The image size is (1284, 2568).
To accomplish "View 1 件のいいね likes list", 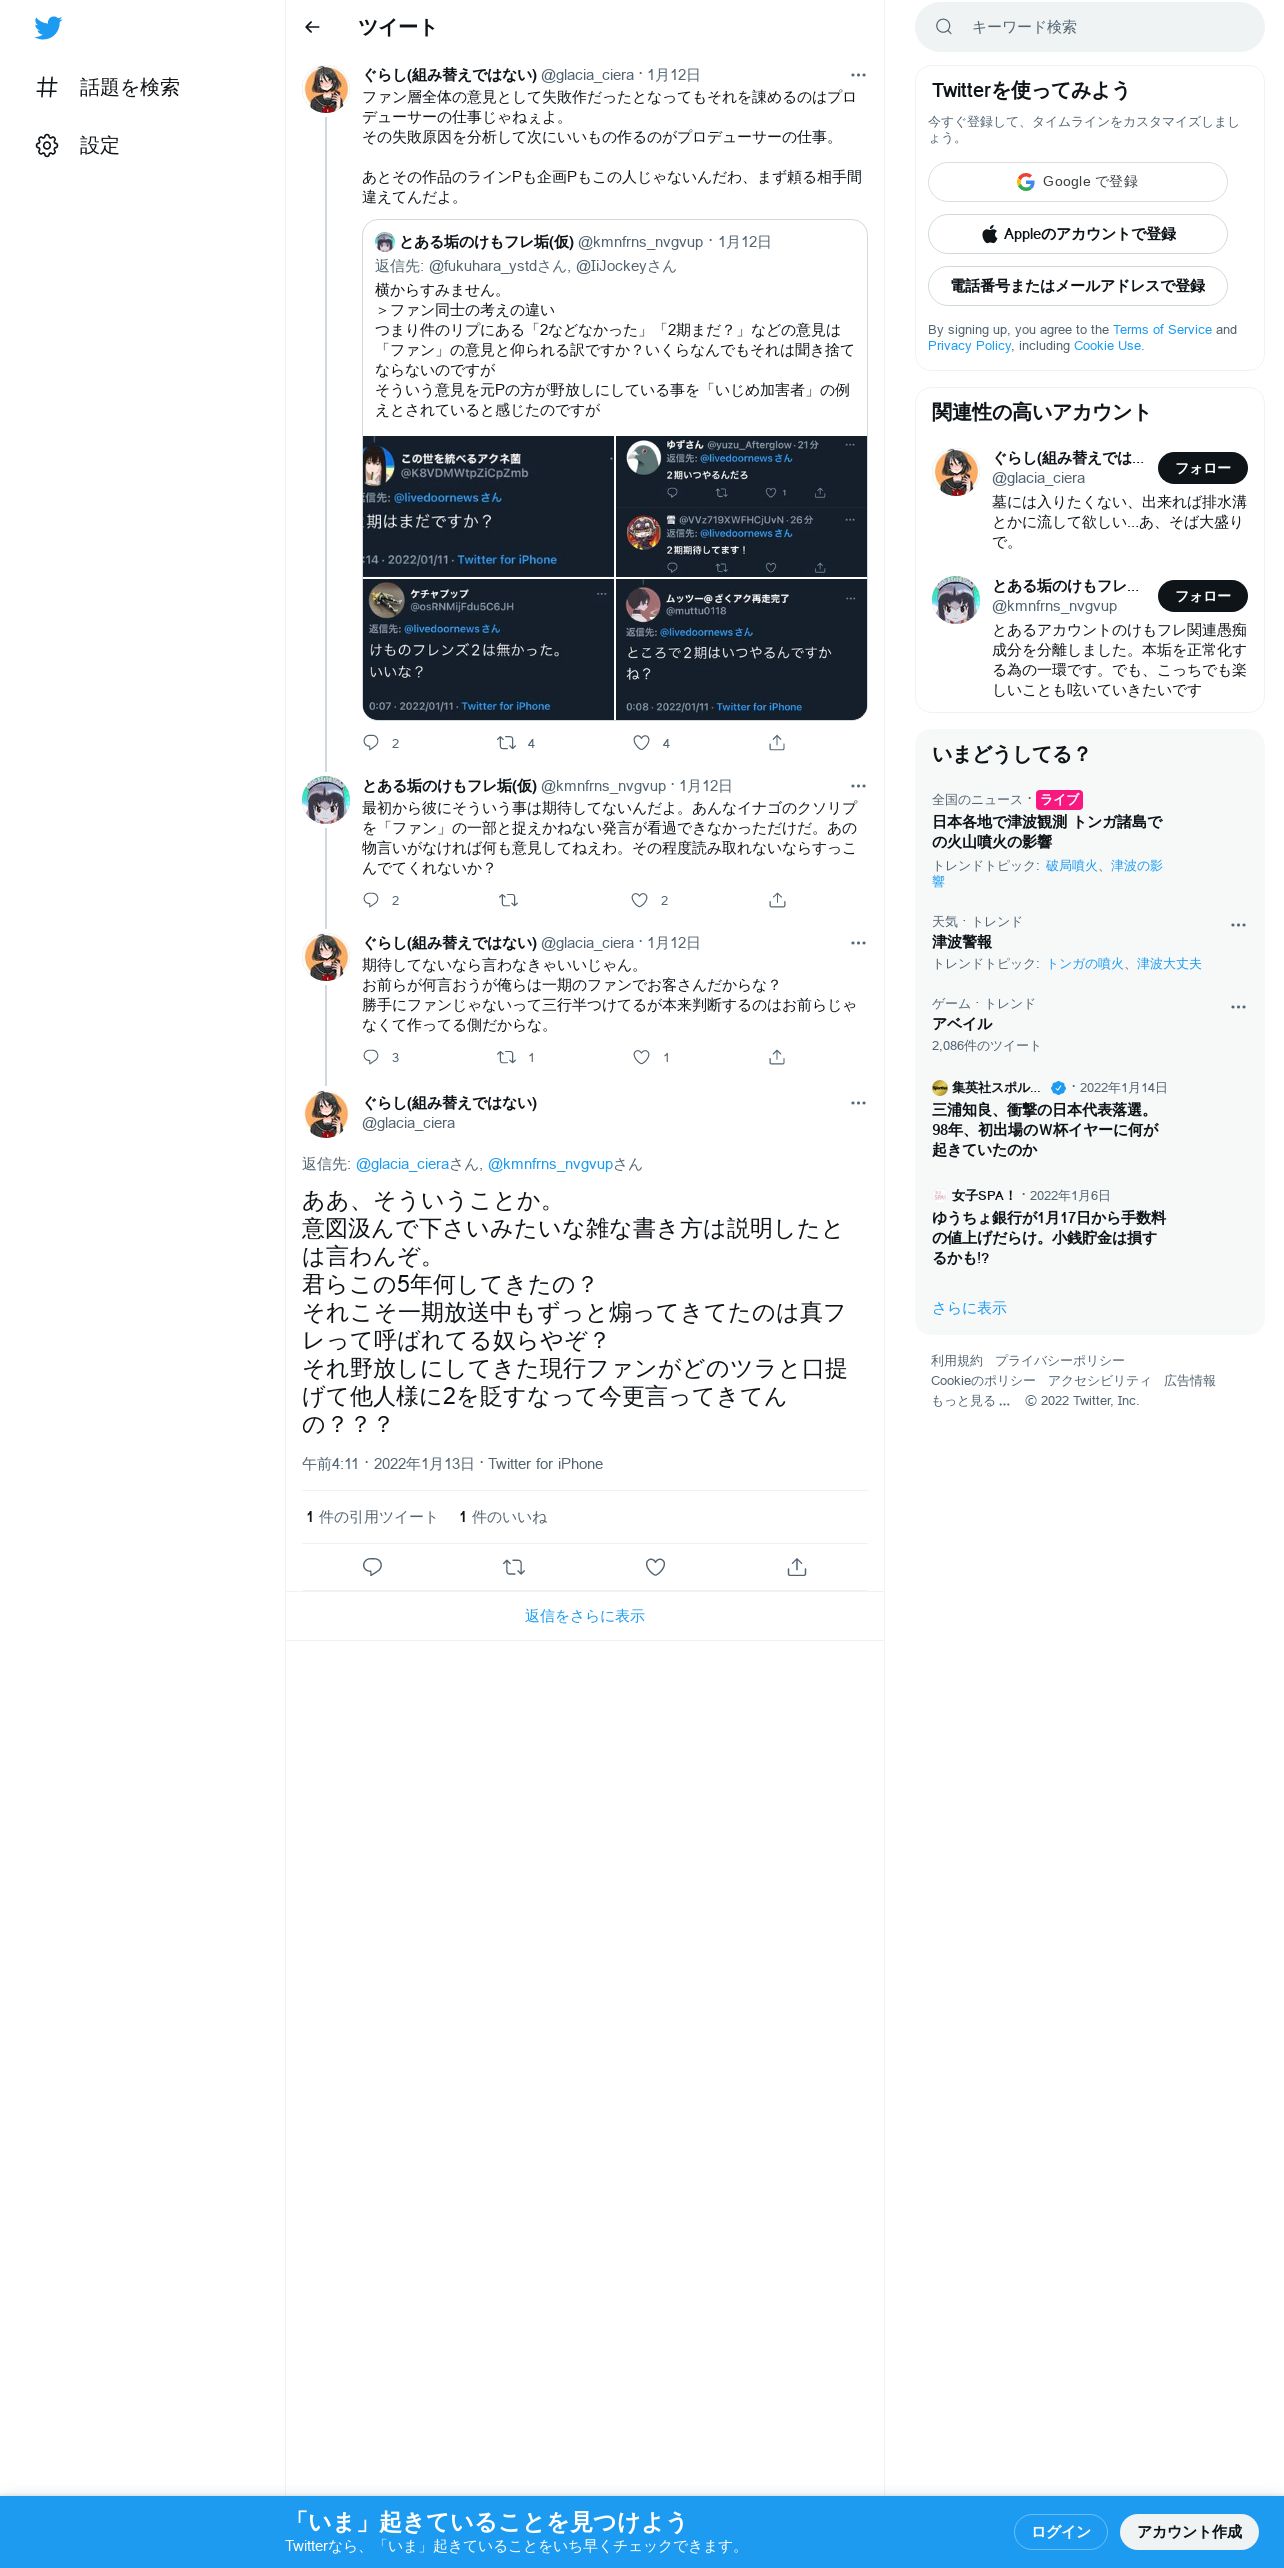I will point(503,1517).
